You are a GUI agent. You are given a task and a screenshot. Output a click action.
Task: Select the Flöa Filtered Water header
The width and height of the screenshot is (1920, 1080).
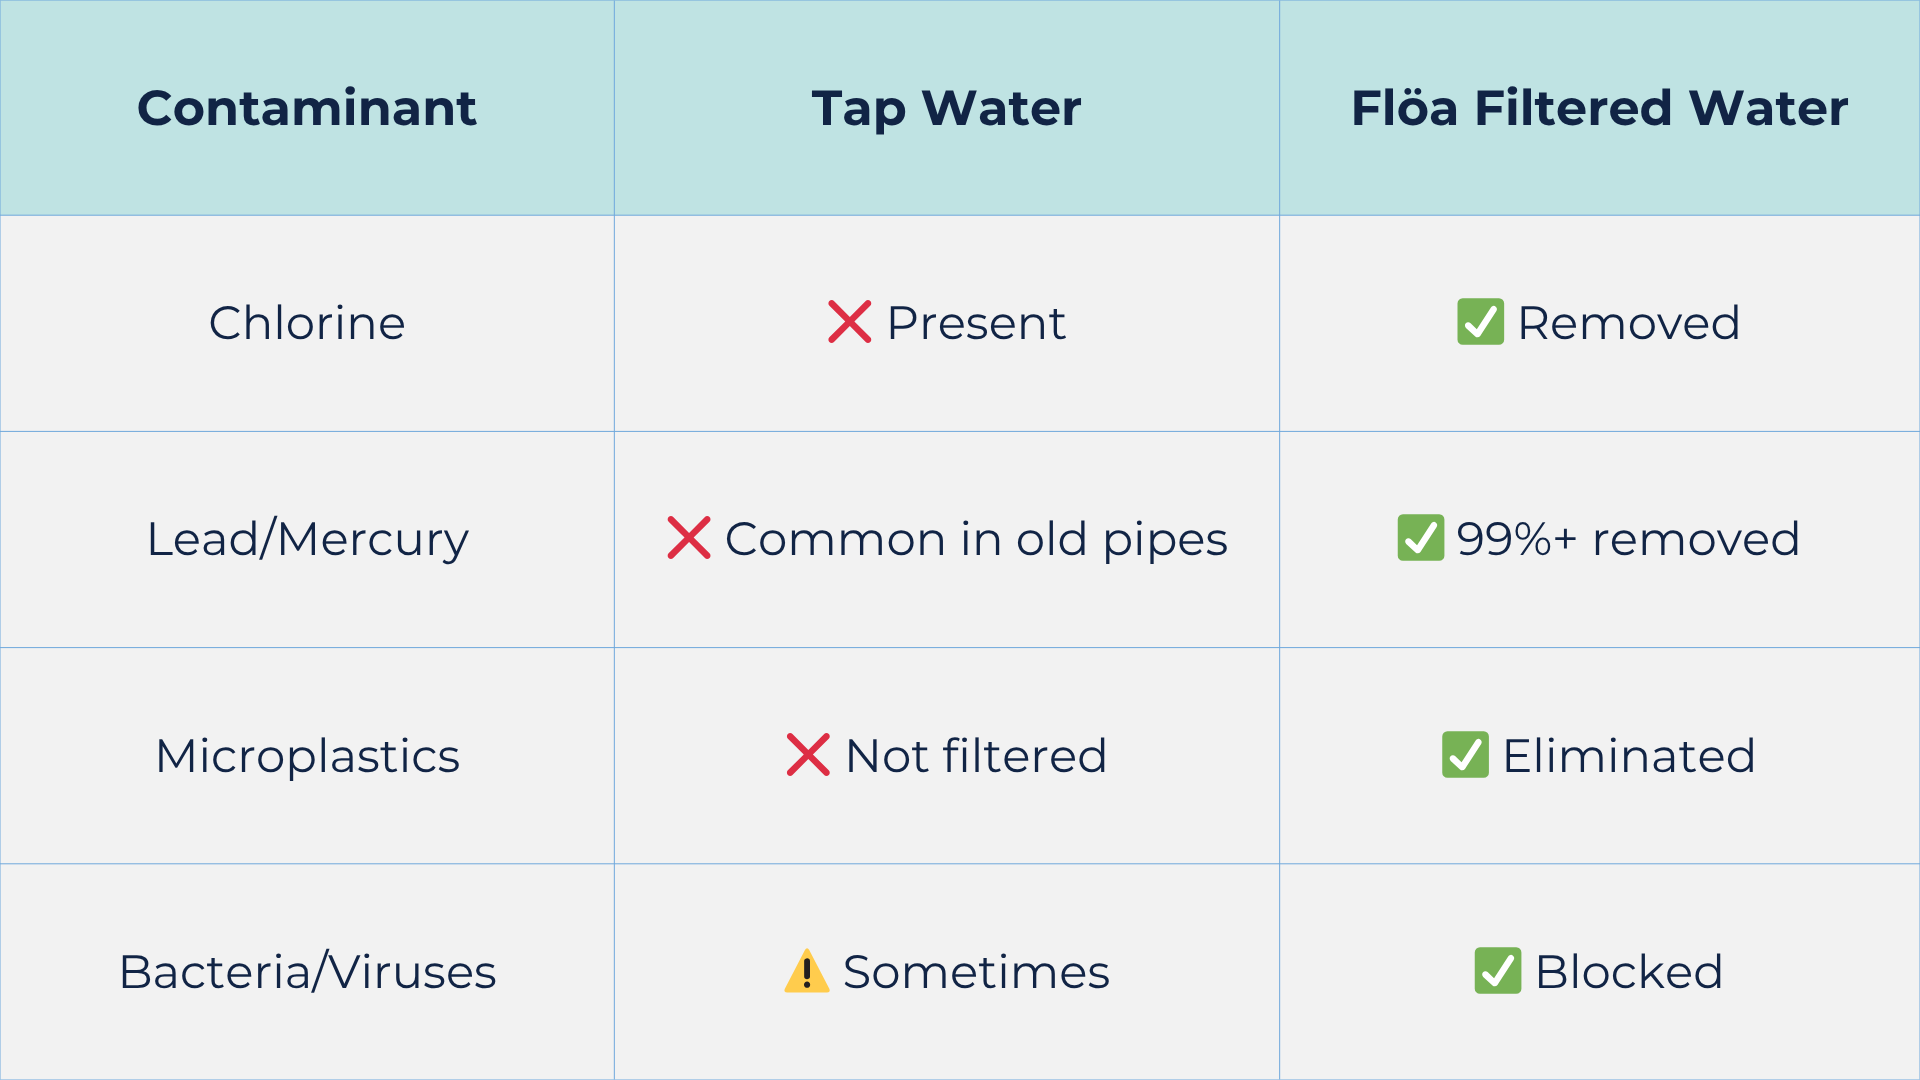1600,108
